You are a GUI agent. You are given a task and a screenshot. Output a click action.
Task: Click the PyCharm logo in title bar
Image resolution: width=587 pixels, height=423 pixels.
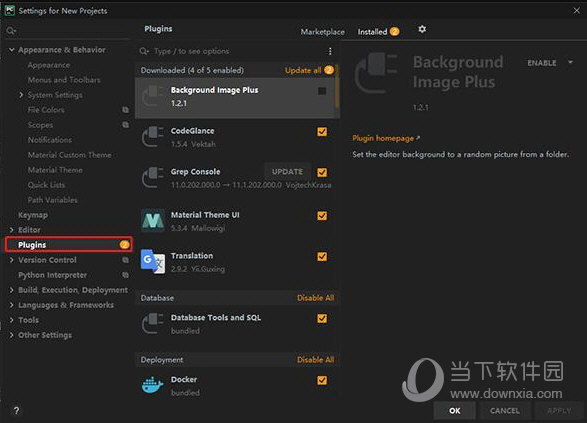tap(9, 10)
